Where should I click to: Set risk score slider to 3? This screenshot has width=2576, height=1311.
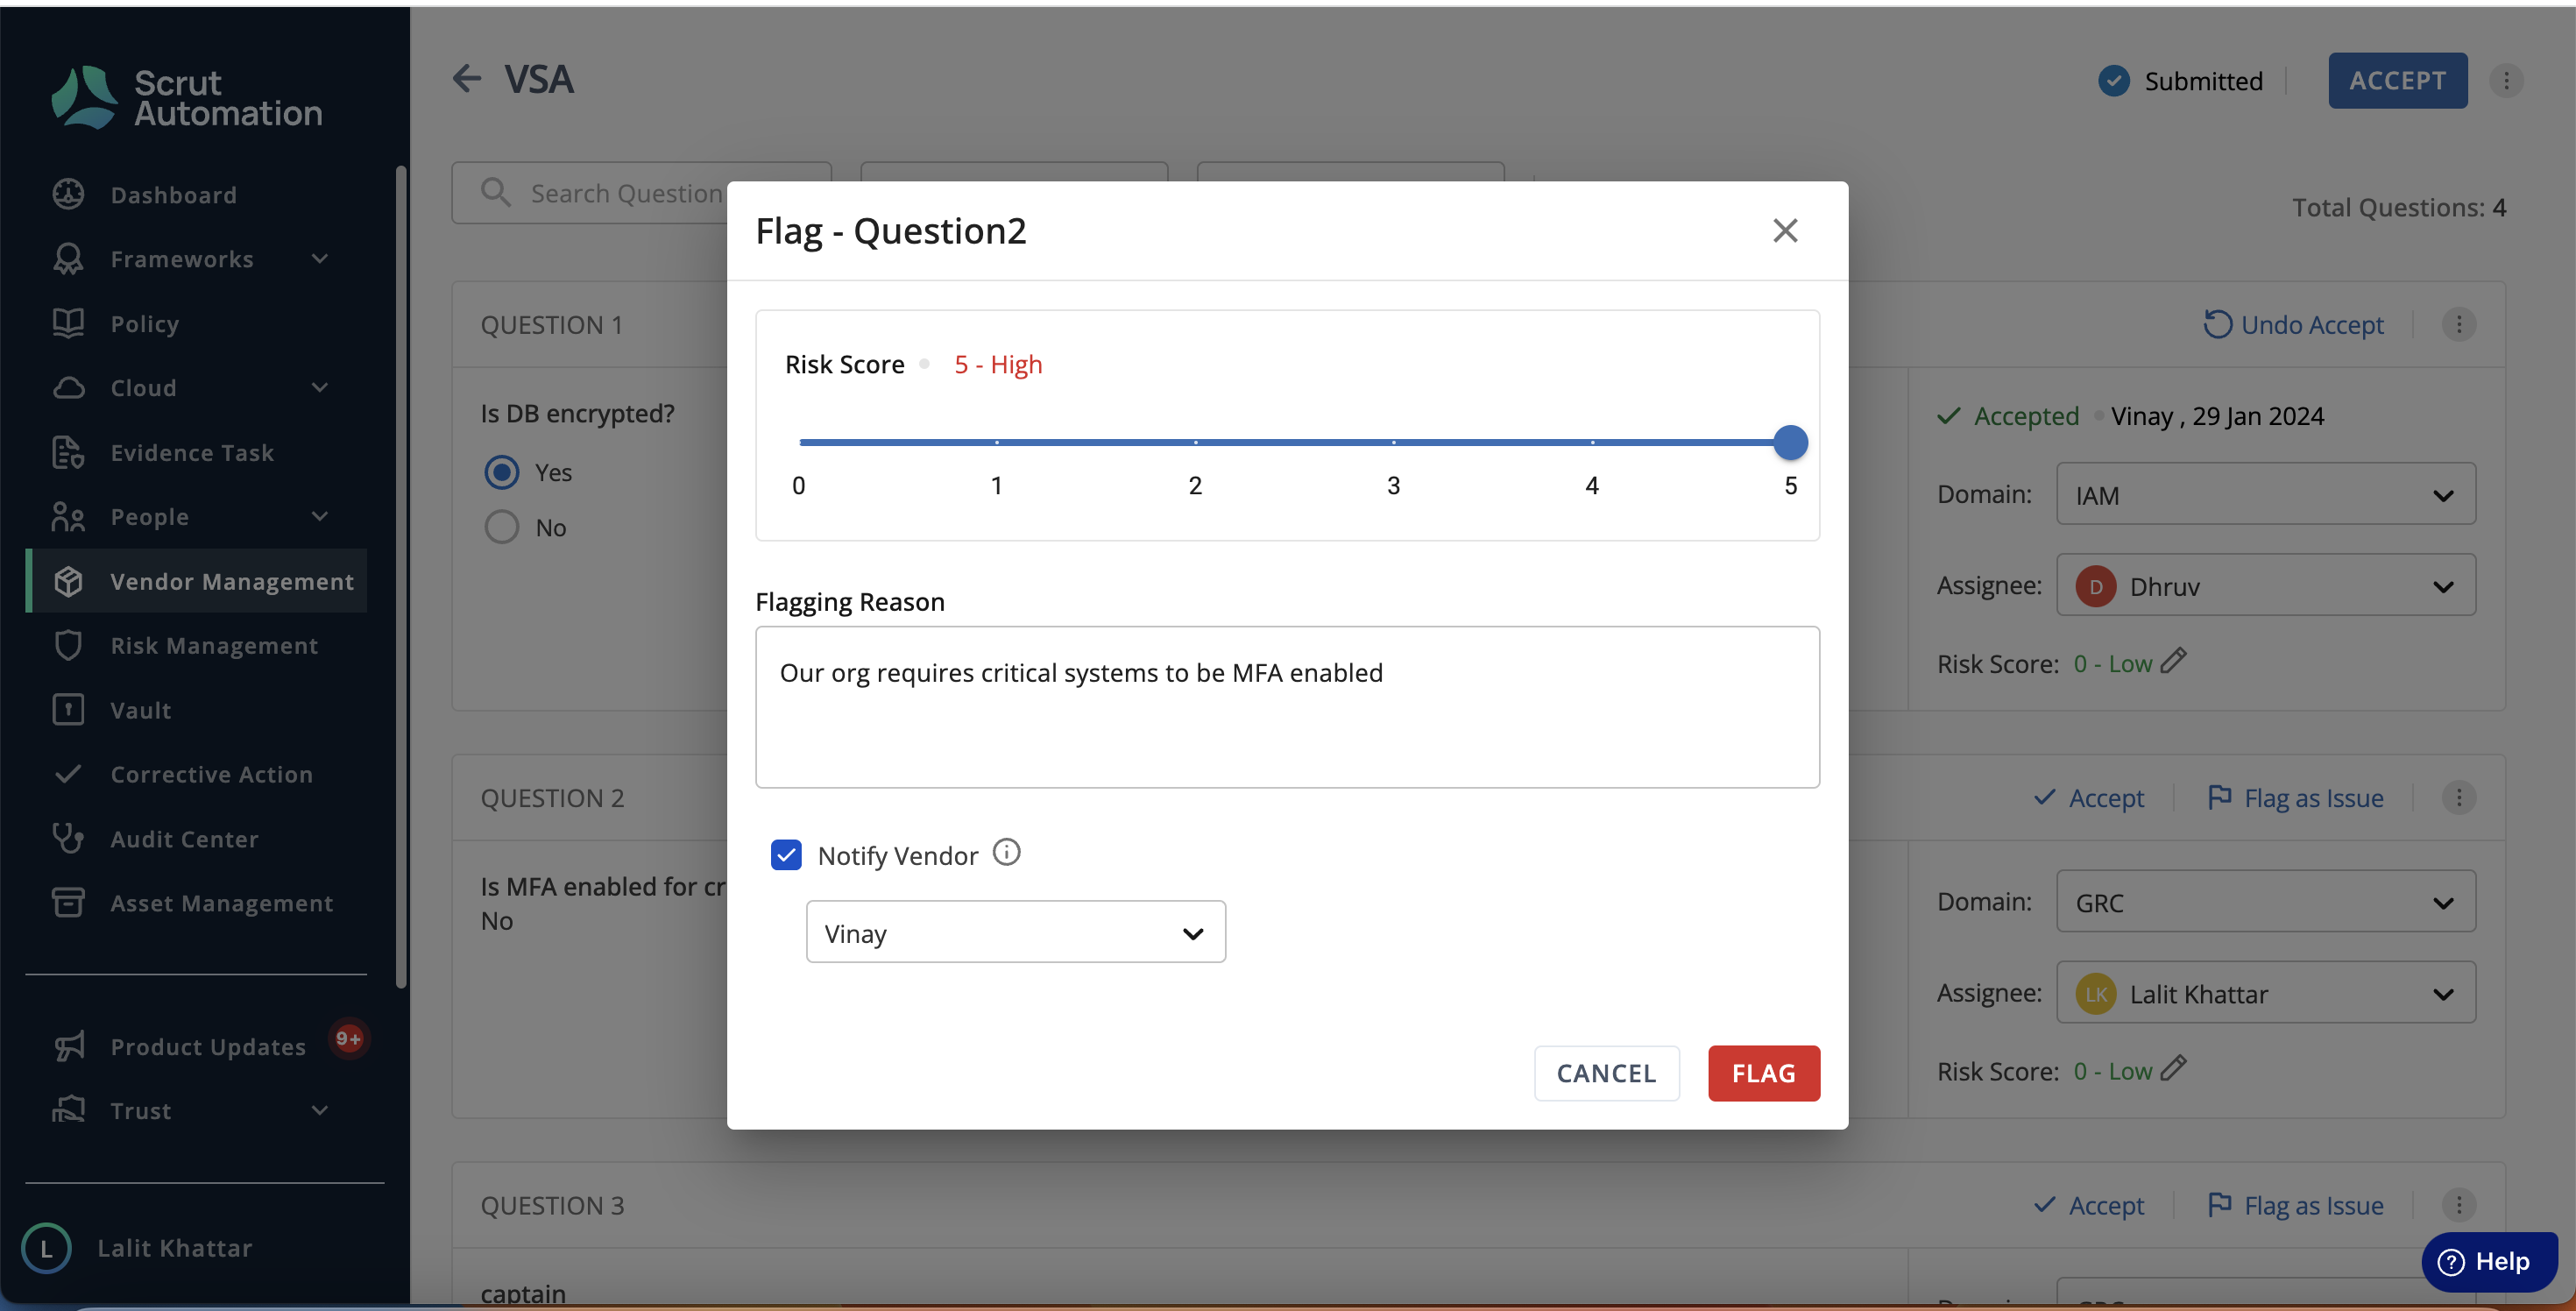[x=1393, y=442]
